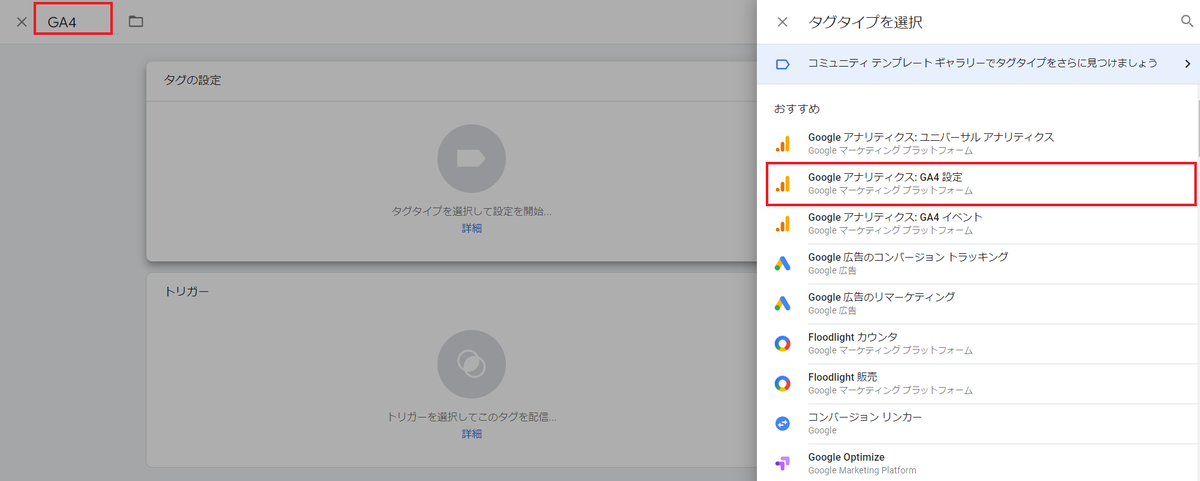Click the タグの設定 card heading
Image resolution: width=1200 pixels, height=481 pixels.
pos(192,80)
